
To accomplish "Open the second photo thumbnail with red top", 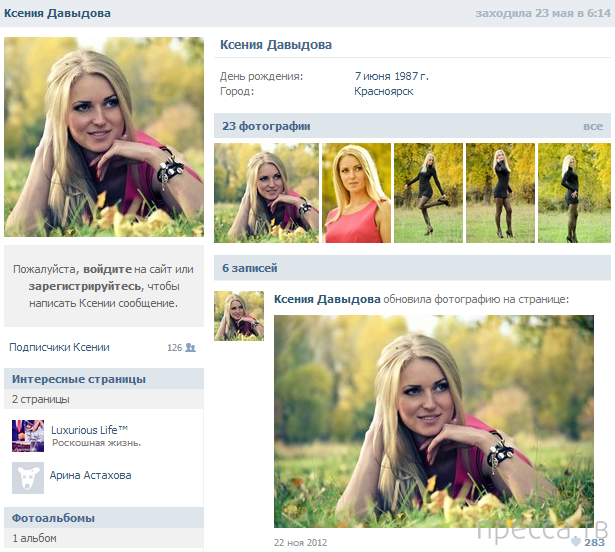I will coord(356,193).
